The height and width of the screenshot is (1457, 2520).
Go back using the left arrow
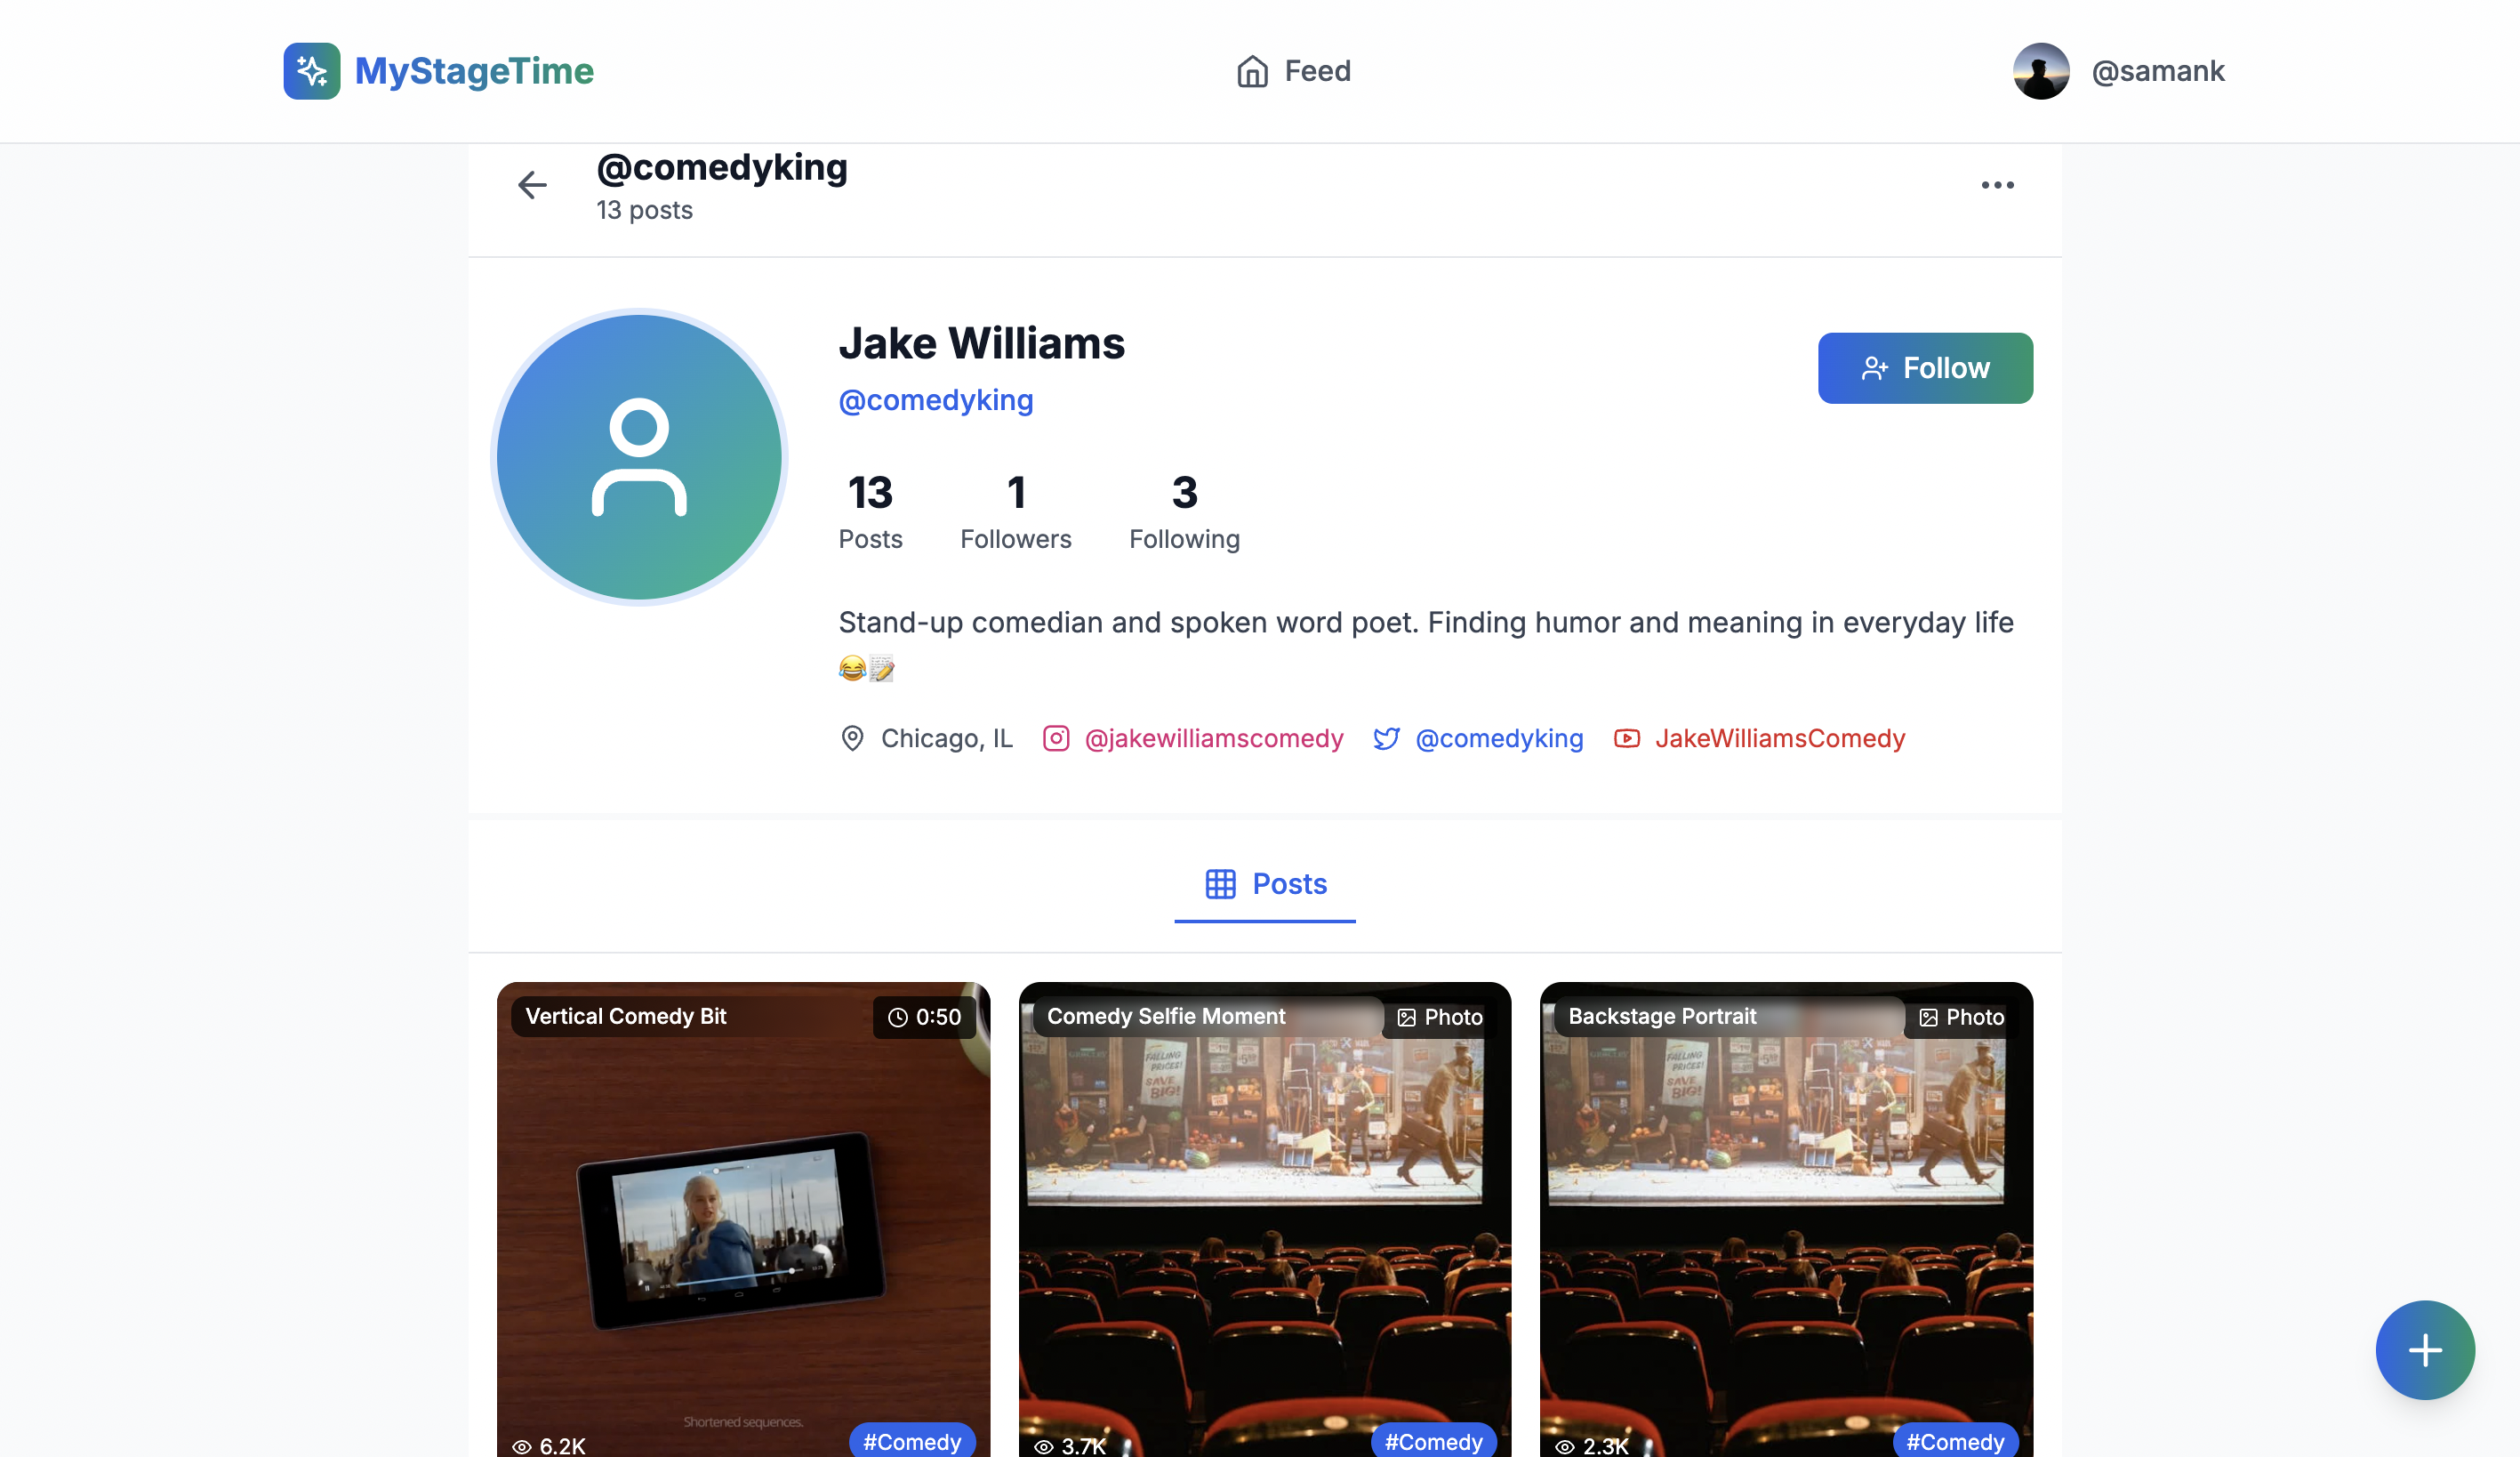coord(532,185)
